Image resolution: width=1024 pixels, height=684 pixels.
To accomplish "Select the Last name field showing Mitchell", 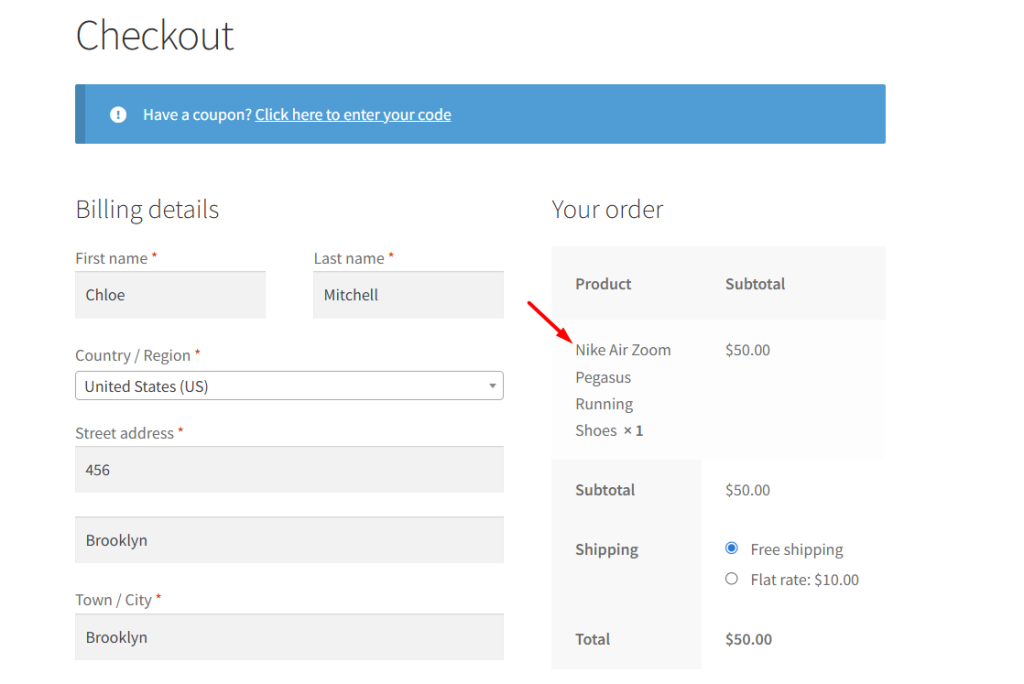I will pos(408,294).
